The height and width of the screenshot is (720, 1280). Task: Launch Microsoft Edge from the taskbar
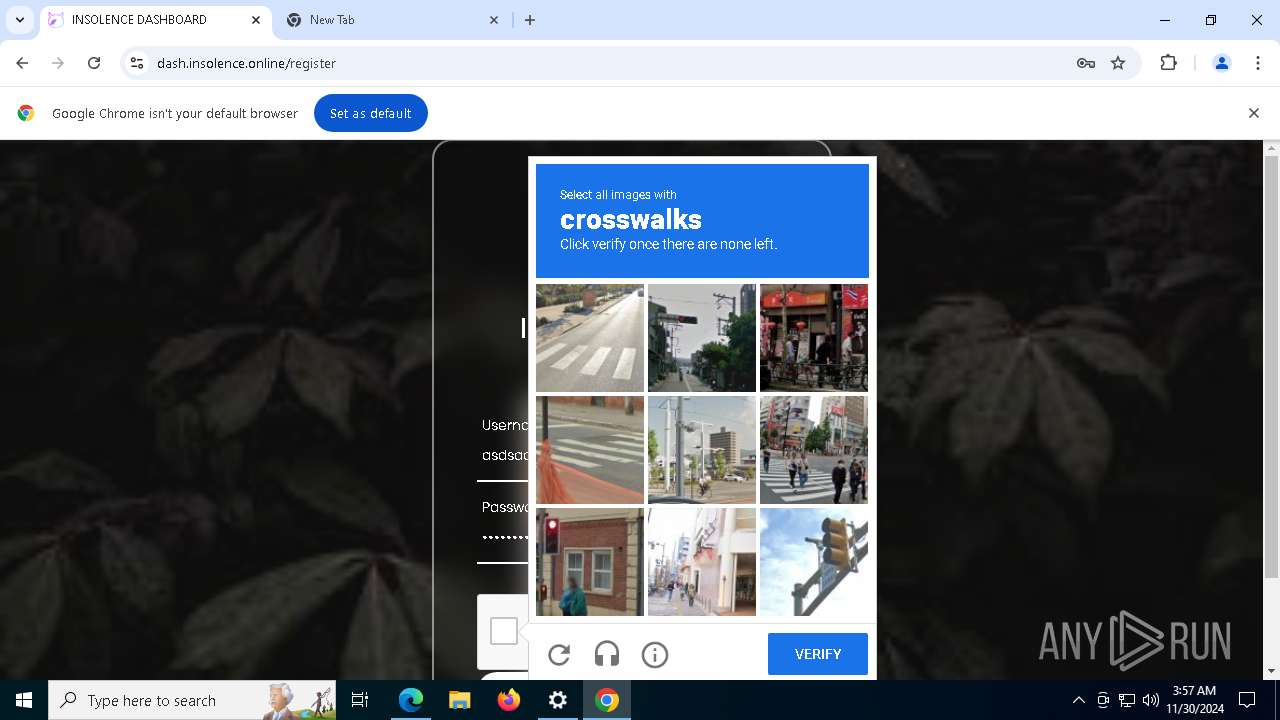[x=411, y=700]
